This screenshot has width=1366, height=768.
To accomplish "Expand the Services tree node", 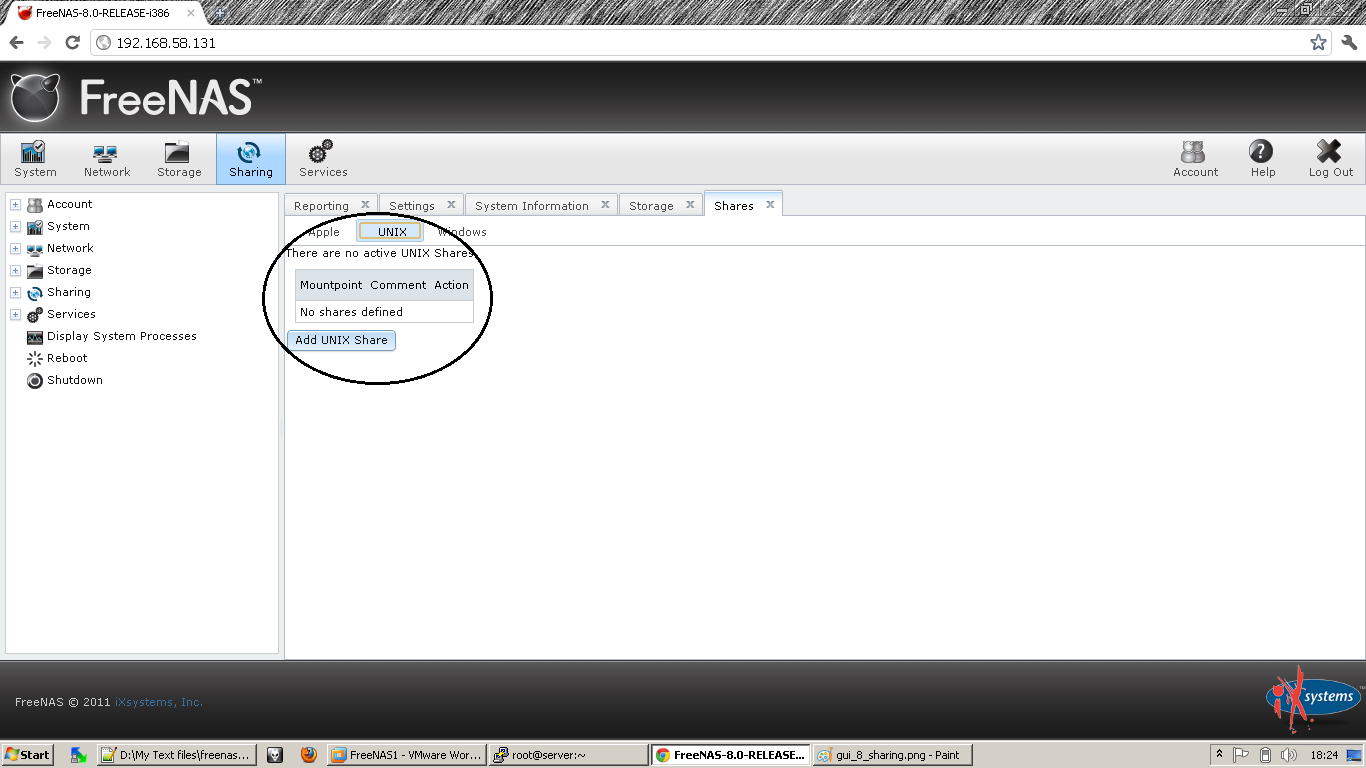I will 15,314.
